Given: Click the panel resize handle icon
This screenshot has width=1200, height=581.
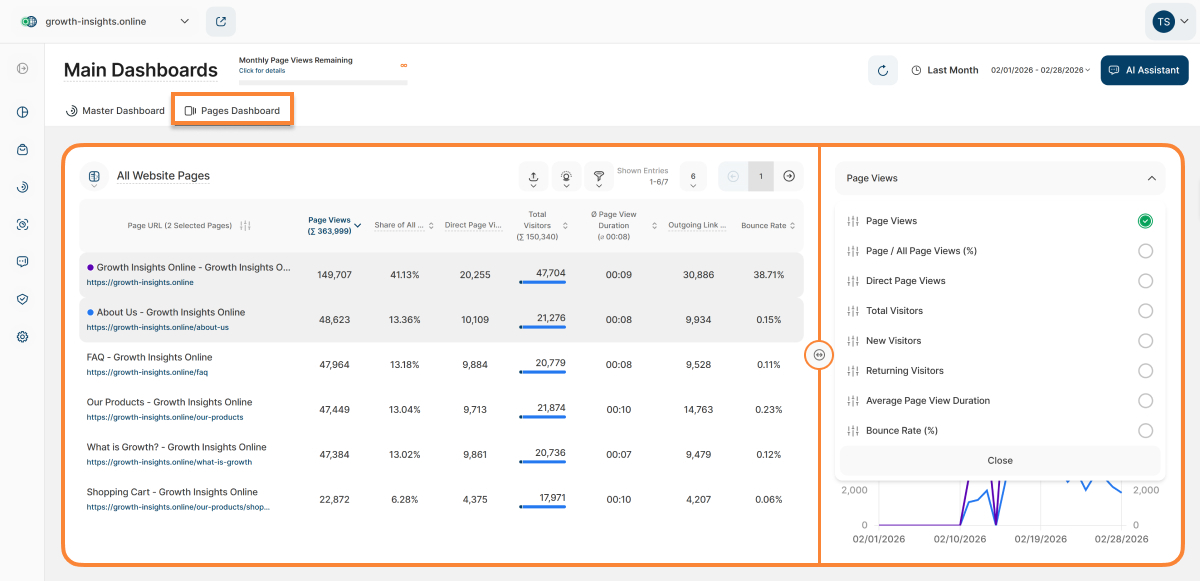Looking at the screenshot, I should click(x=819, y=354).
